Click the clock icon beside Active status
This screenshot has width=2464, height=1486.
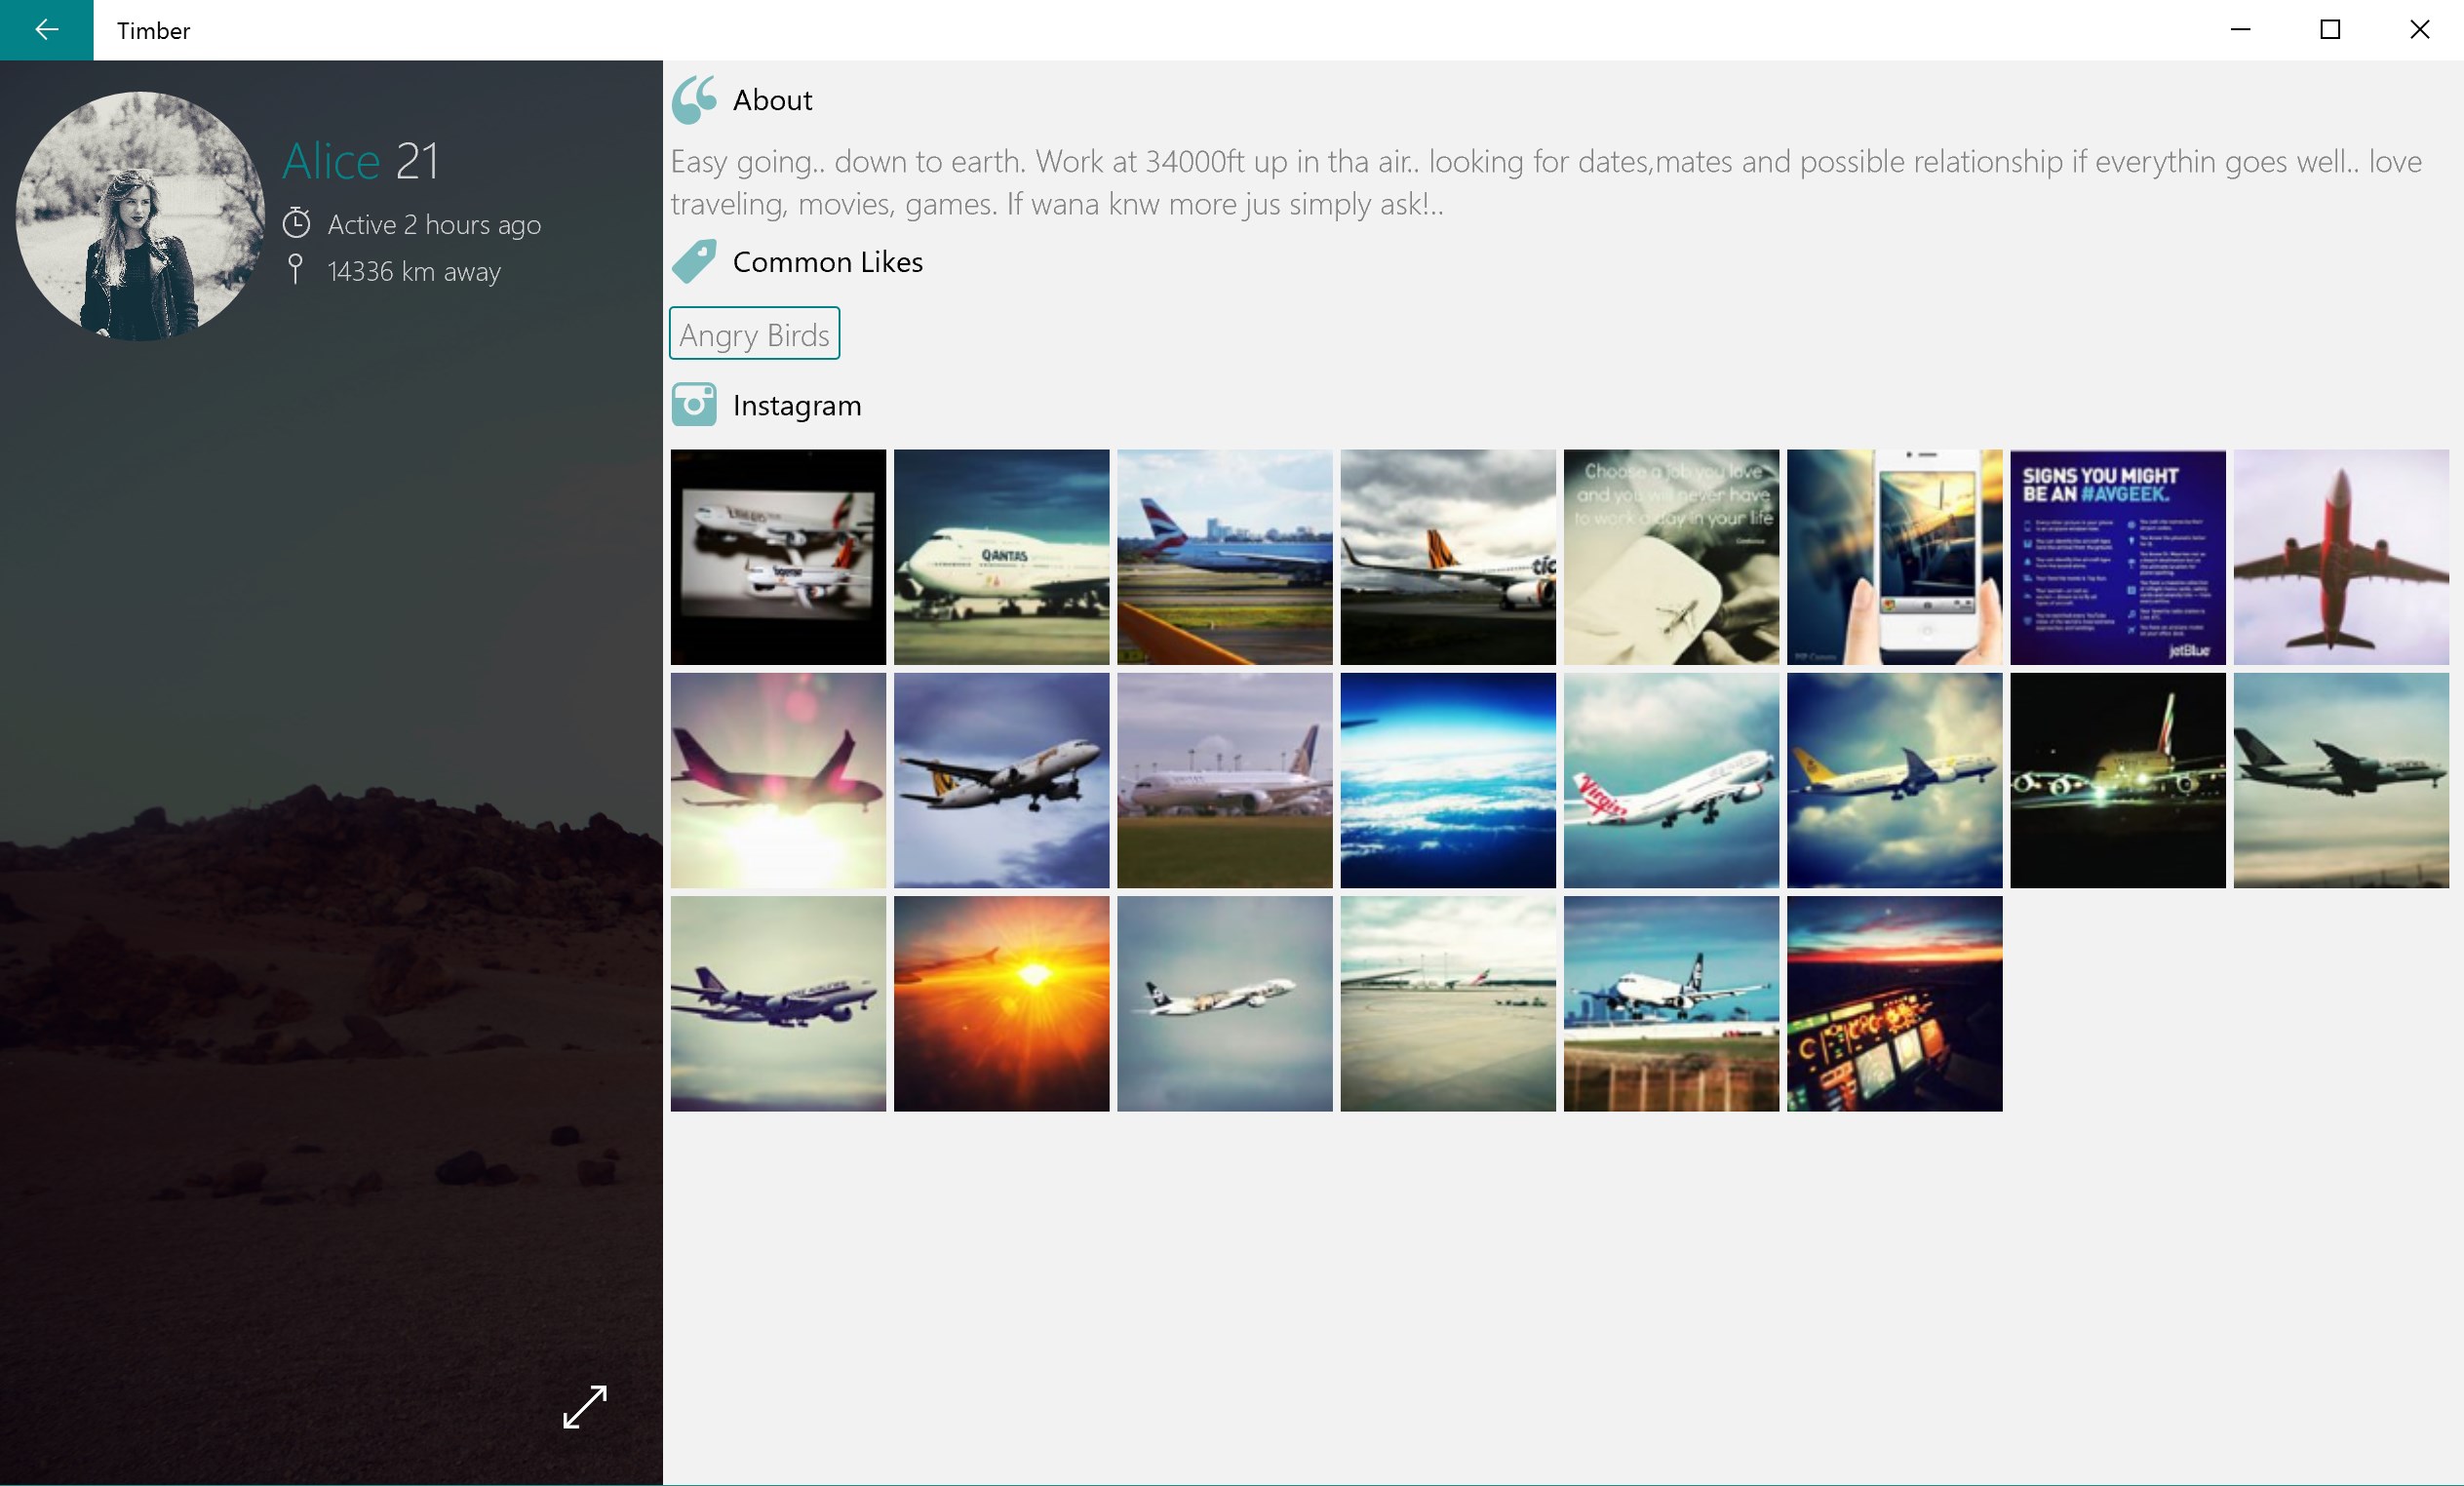pos(296,223)
